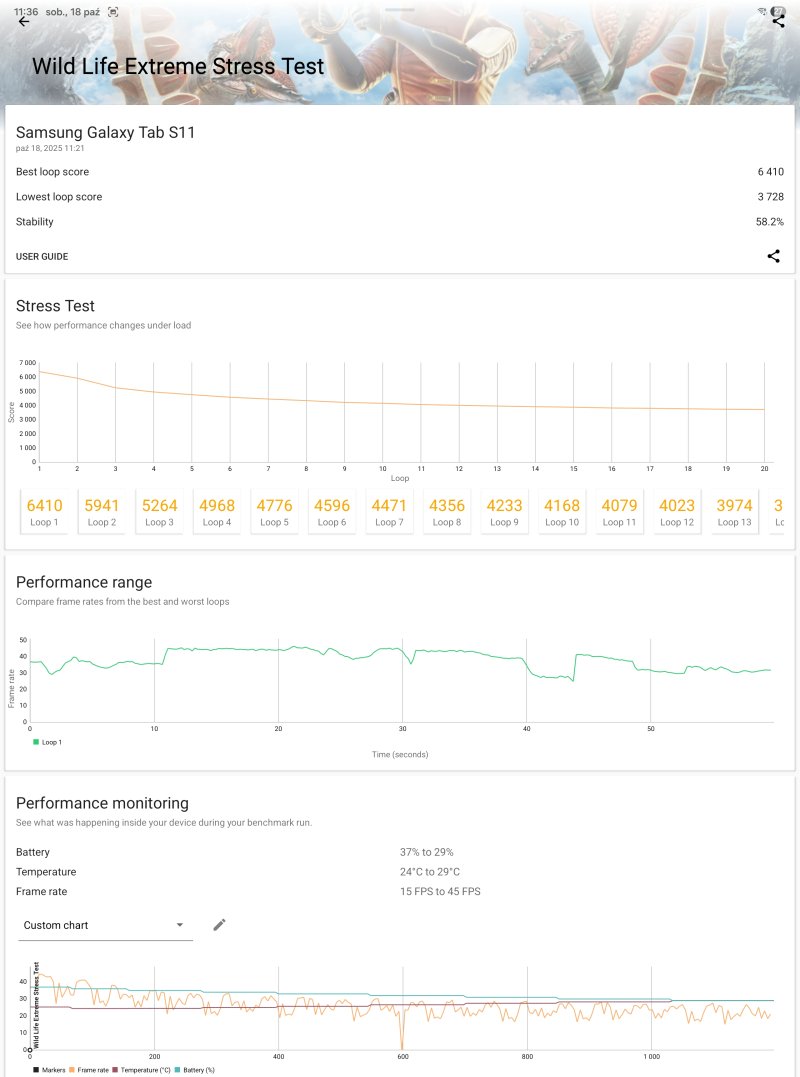Toggle the Frame rate legend series
Viewport: 800px width, 1077px height.
pyautogui.click(x=87, y=1070)
